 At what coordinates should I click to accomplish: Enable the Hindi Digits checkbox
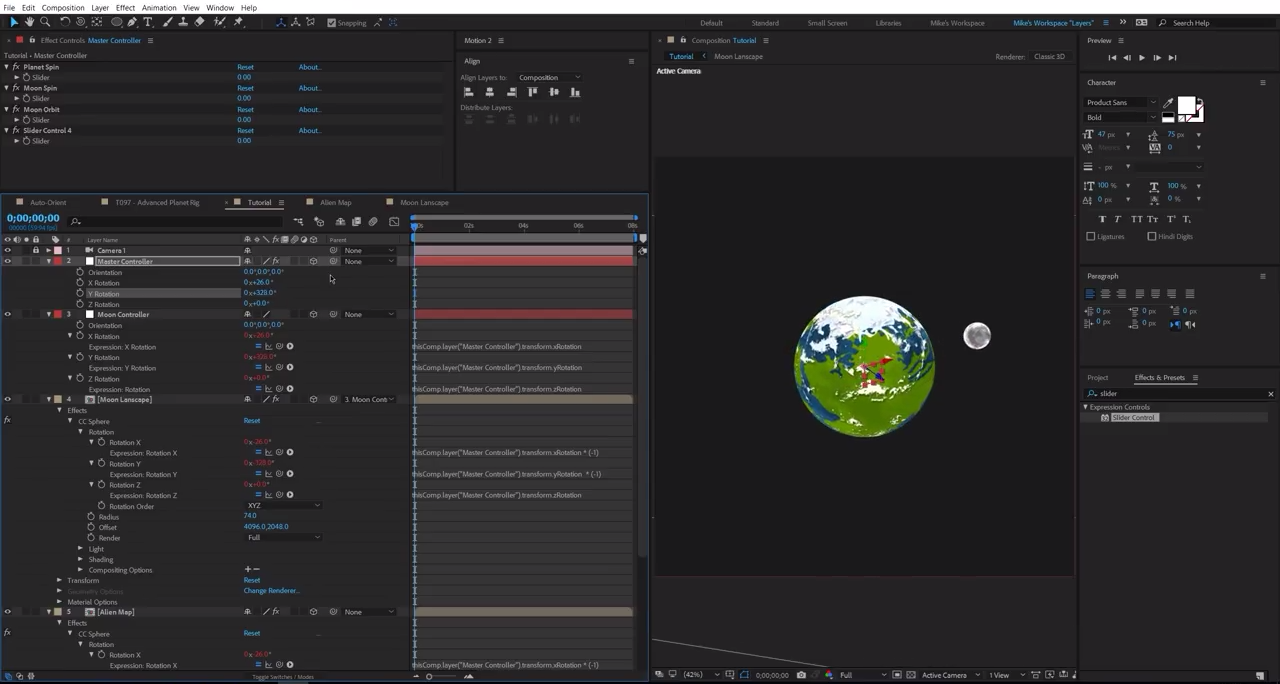(1152, 237)
